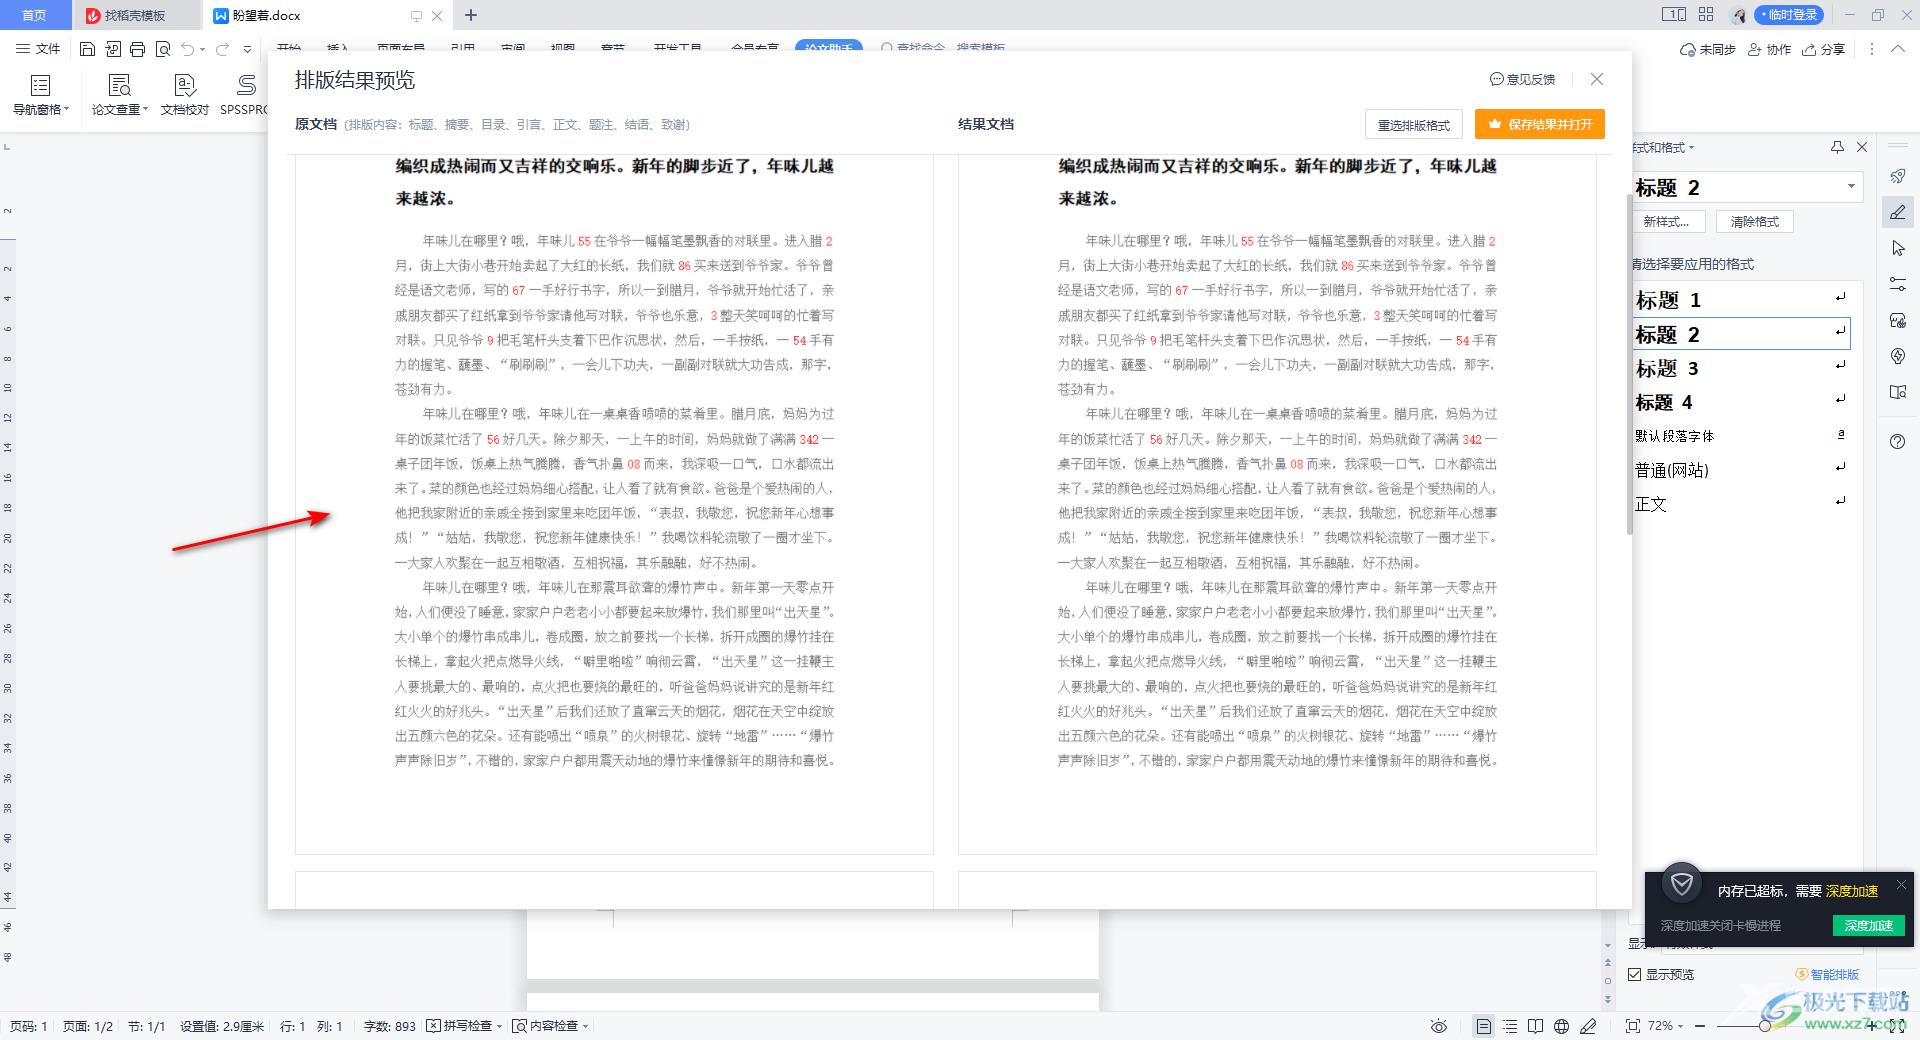The image size is (1920, 1040).
Task: Click the 协作 collaborate button
Action: pyautogui.click(x=1769, y=49)
